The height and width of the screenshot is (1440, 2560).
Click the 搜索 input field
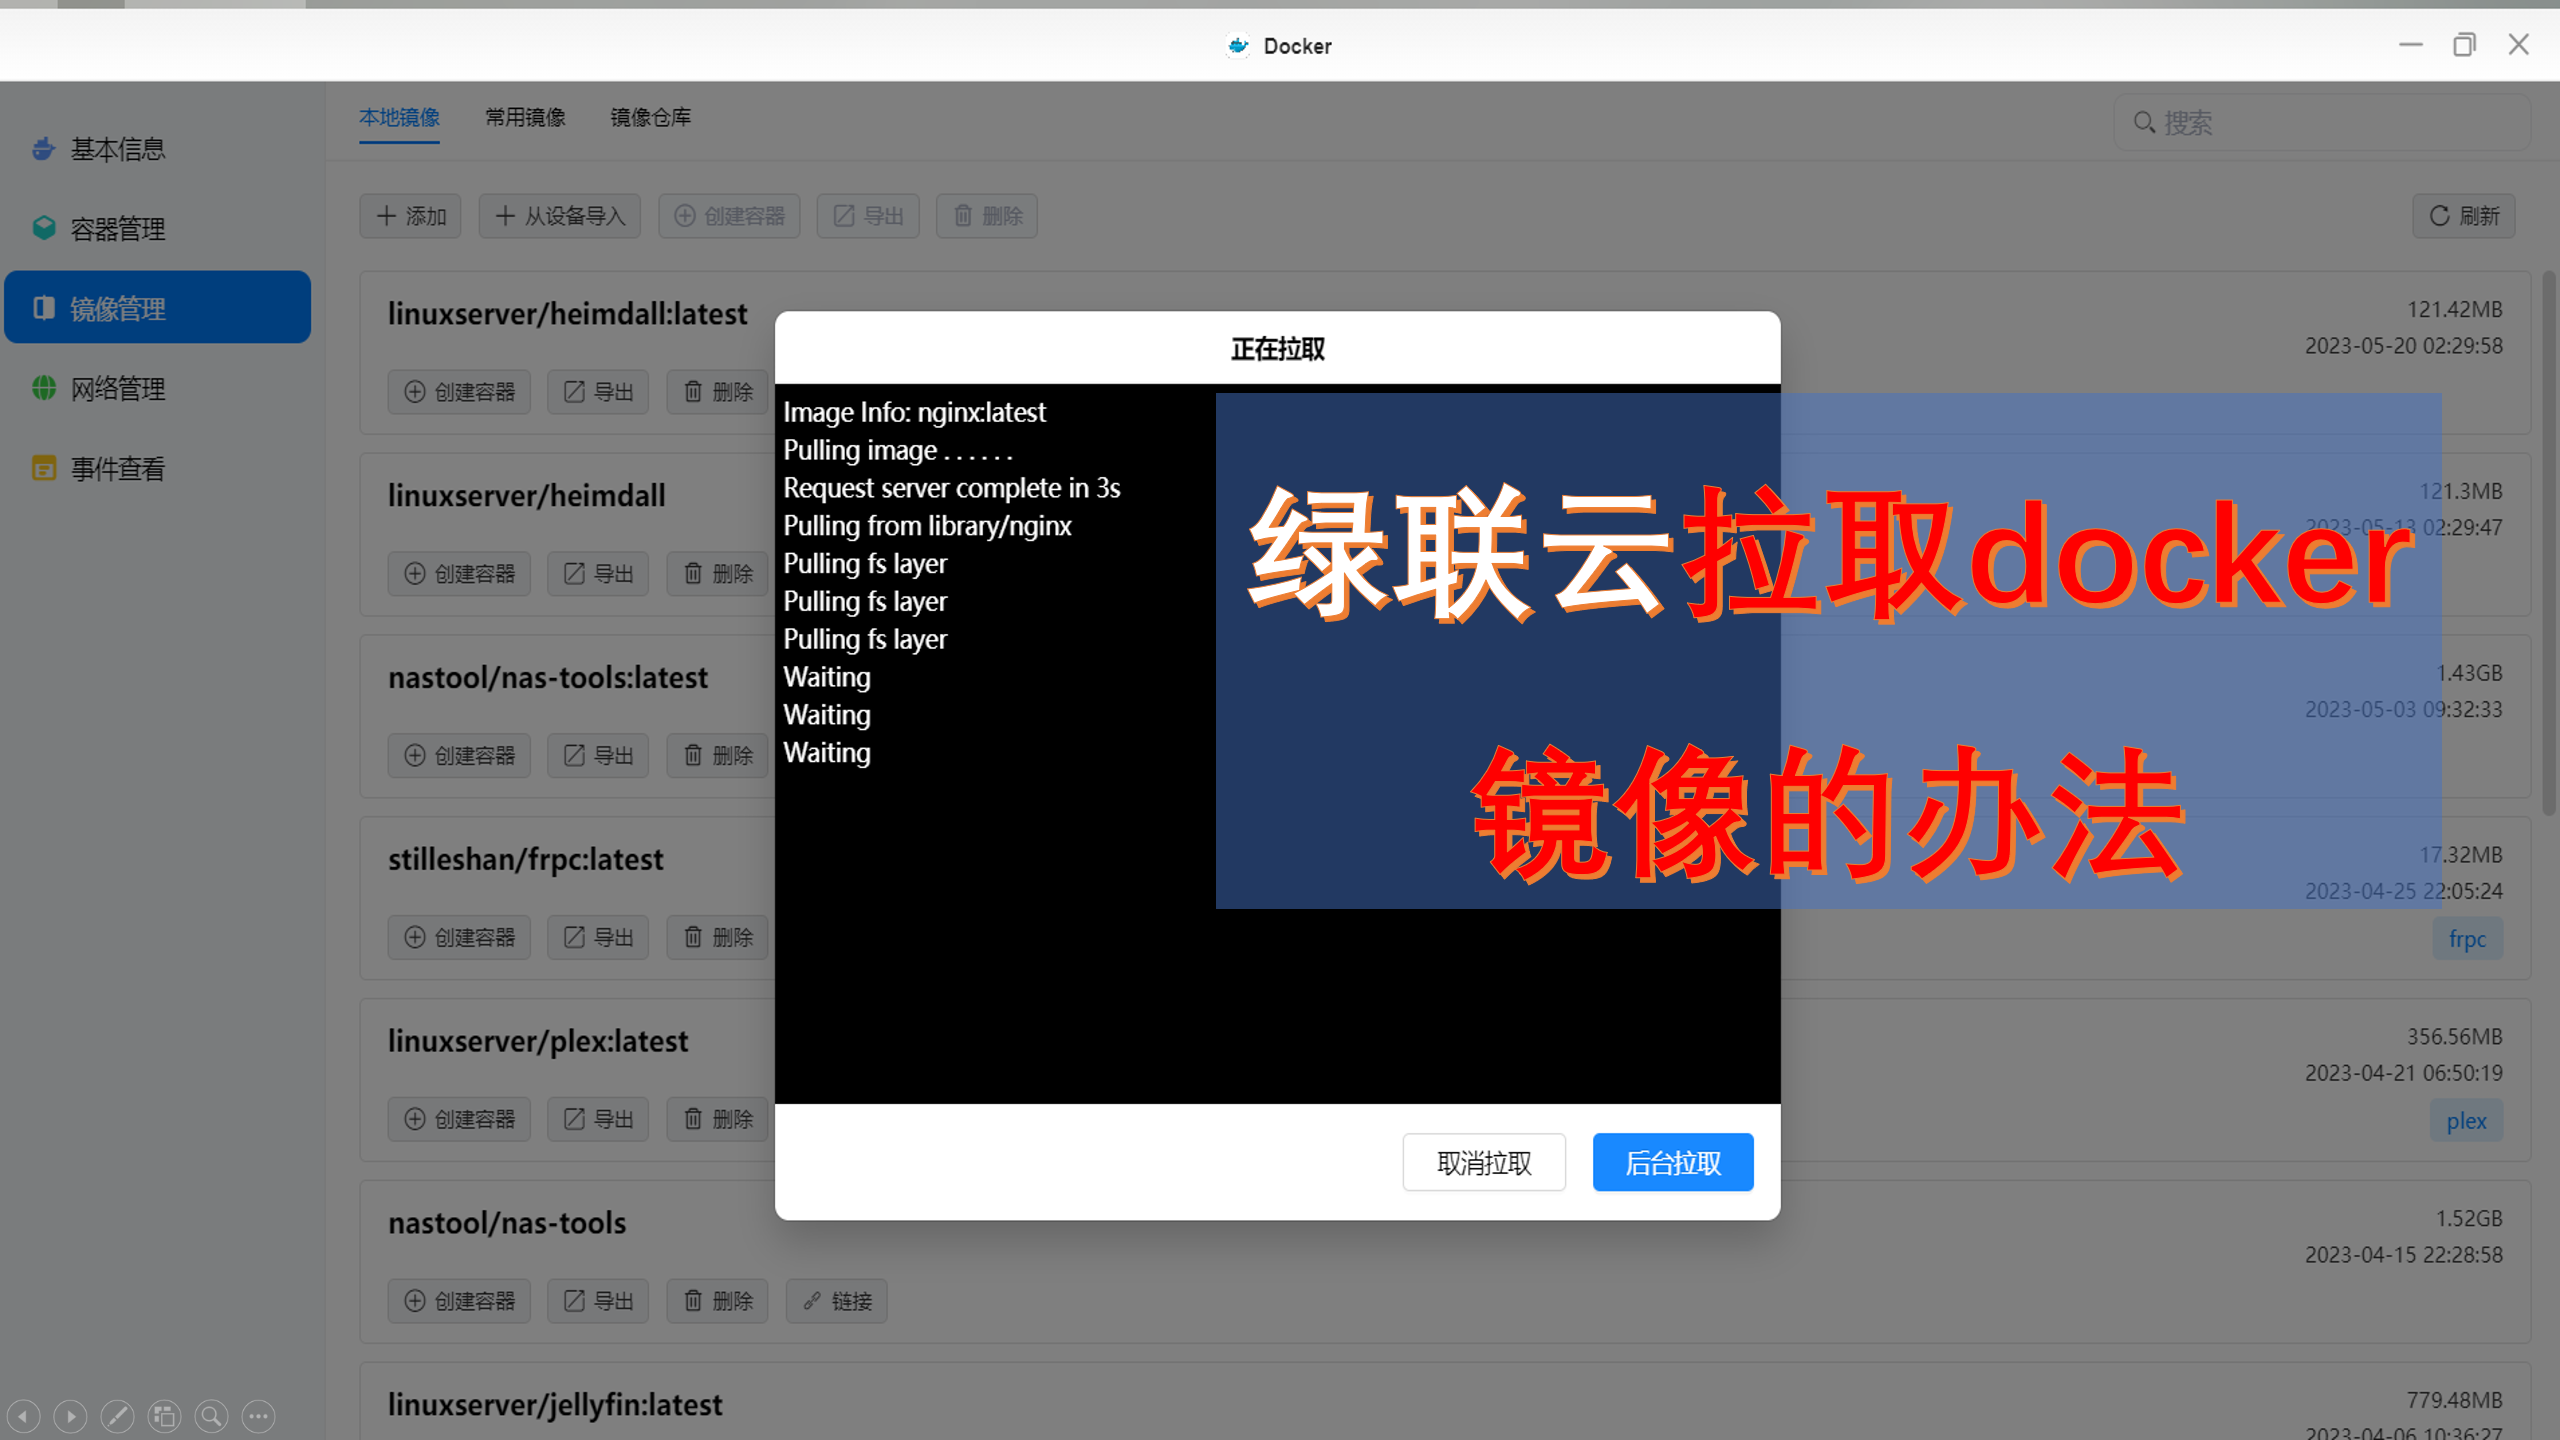pyautogui.click(x=2321, y=123)
